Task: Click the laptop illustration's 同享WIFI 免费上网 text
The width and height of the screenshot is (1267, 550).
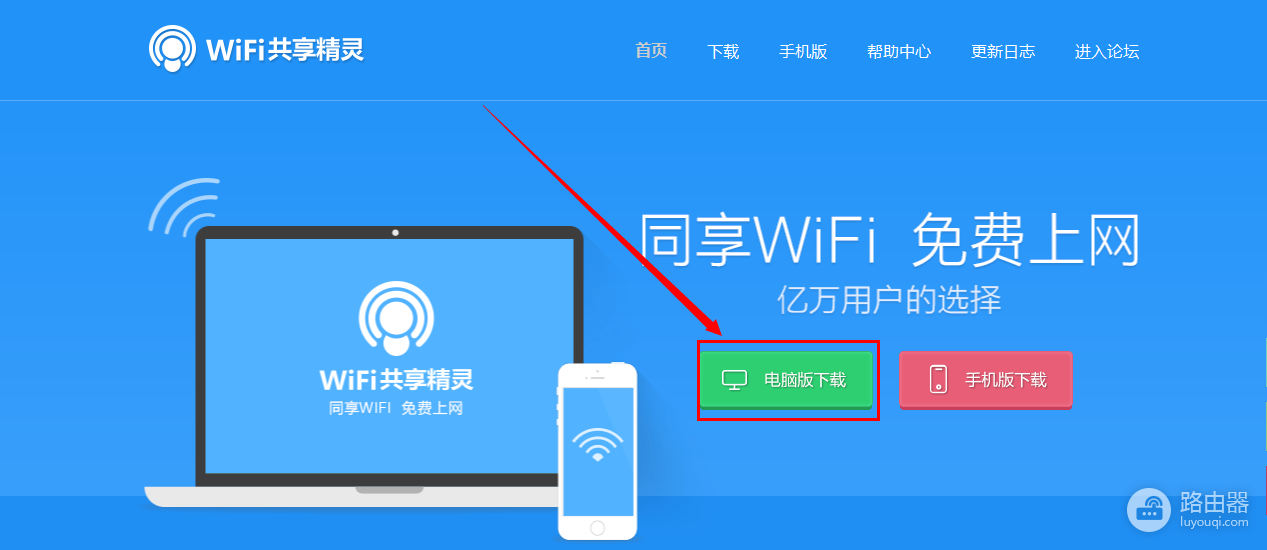Action: [396, 408]
